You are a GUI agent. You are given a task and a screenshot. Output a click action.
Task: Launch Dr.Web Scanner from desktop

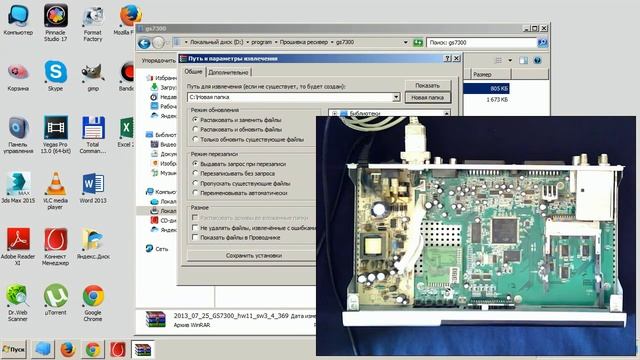(x=18, y=303)
